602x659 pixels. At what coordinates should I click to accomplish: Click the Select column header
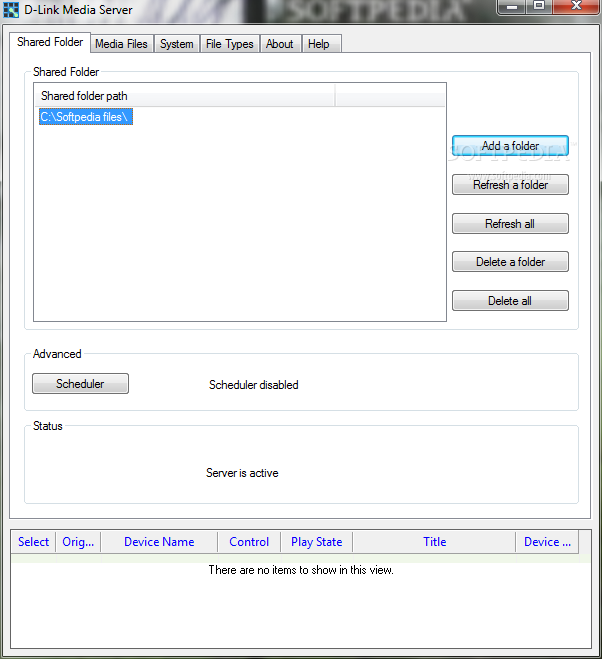33,542
